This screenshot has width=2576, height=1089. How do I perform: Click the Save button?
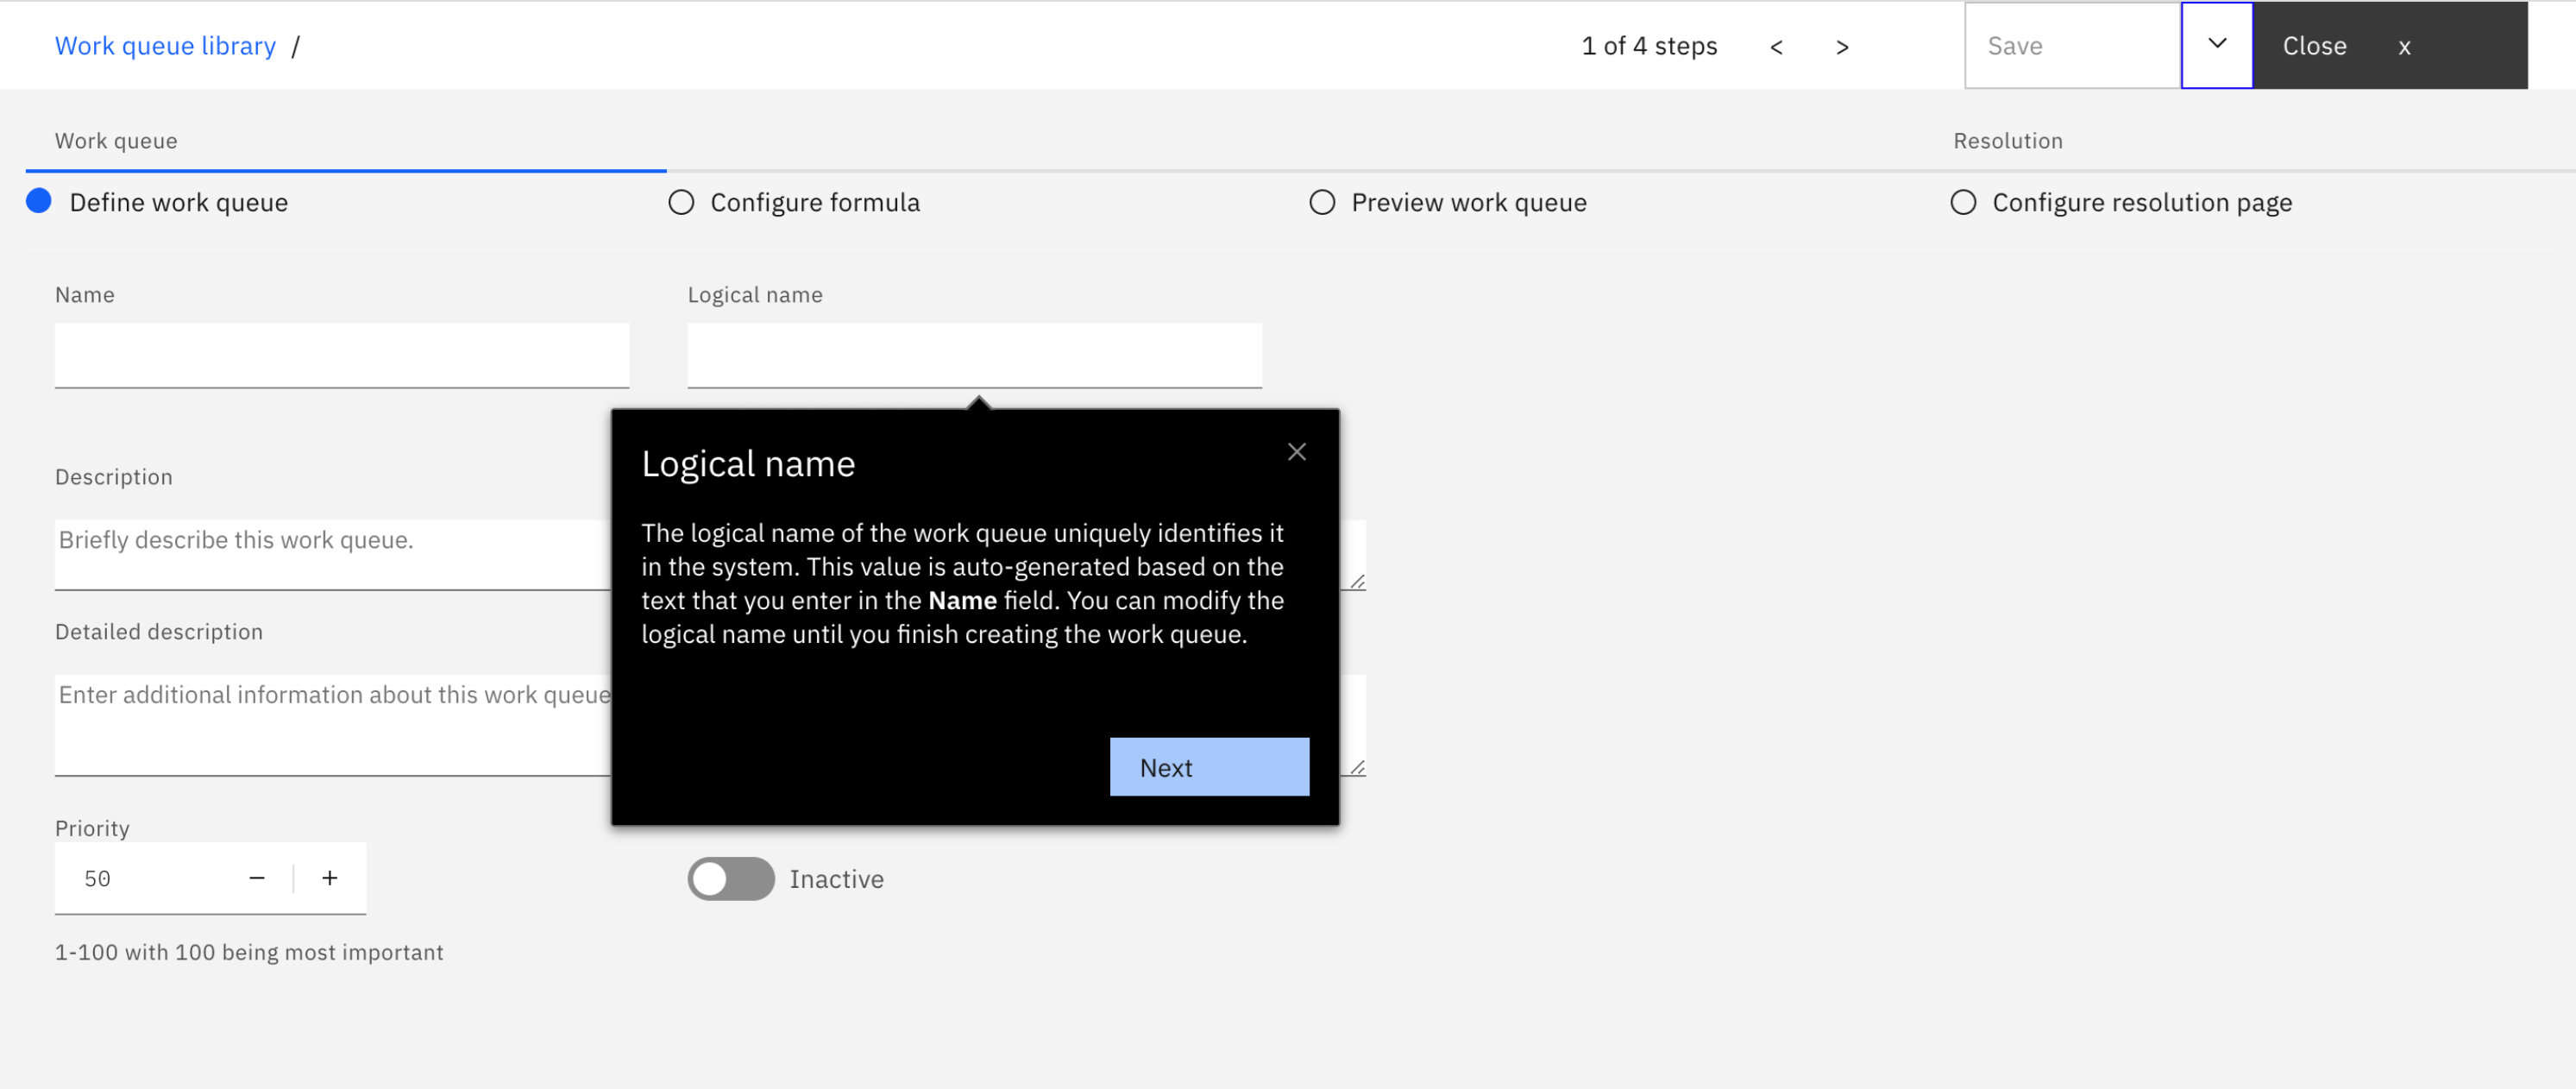pyautogui.click(x=2070, y=46)
